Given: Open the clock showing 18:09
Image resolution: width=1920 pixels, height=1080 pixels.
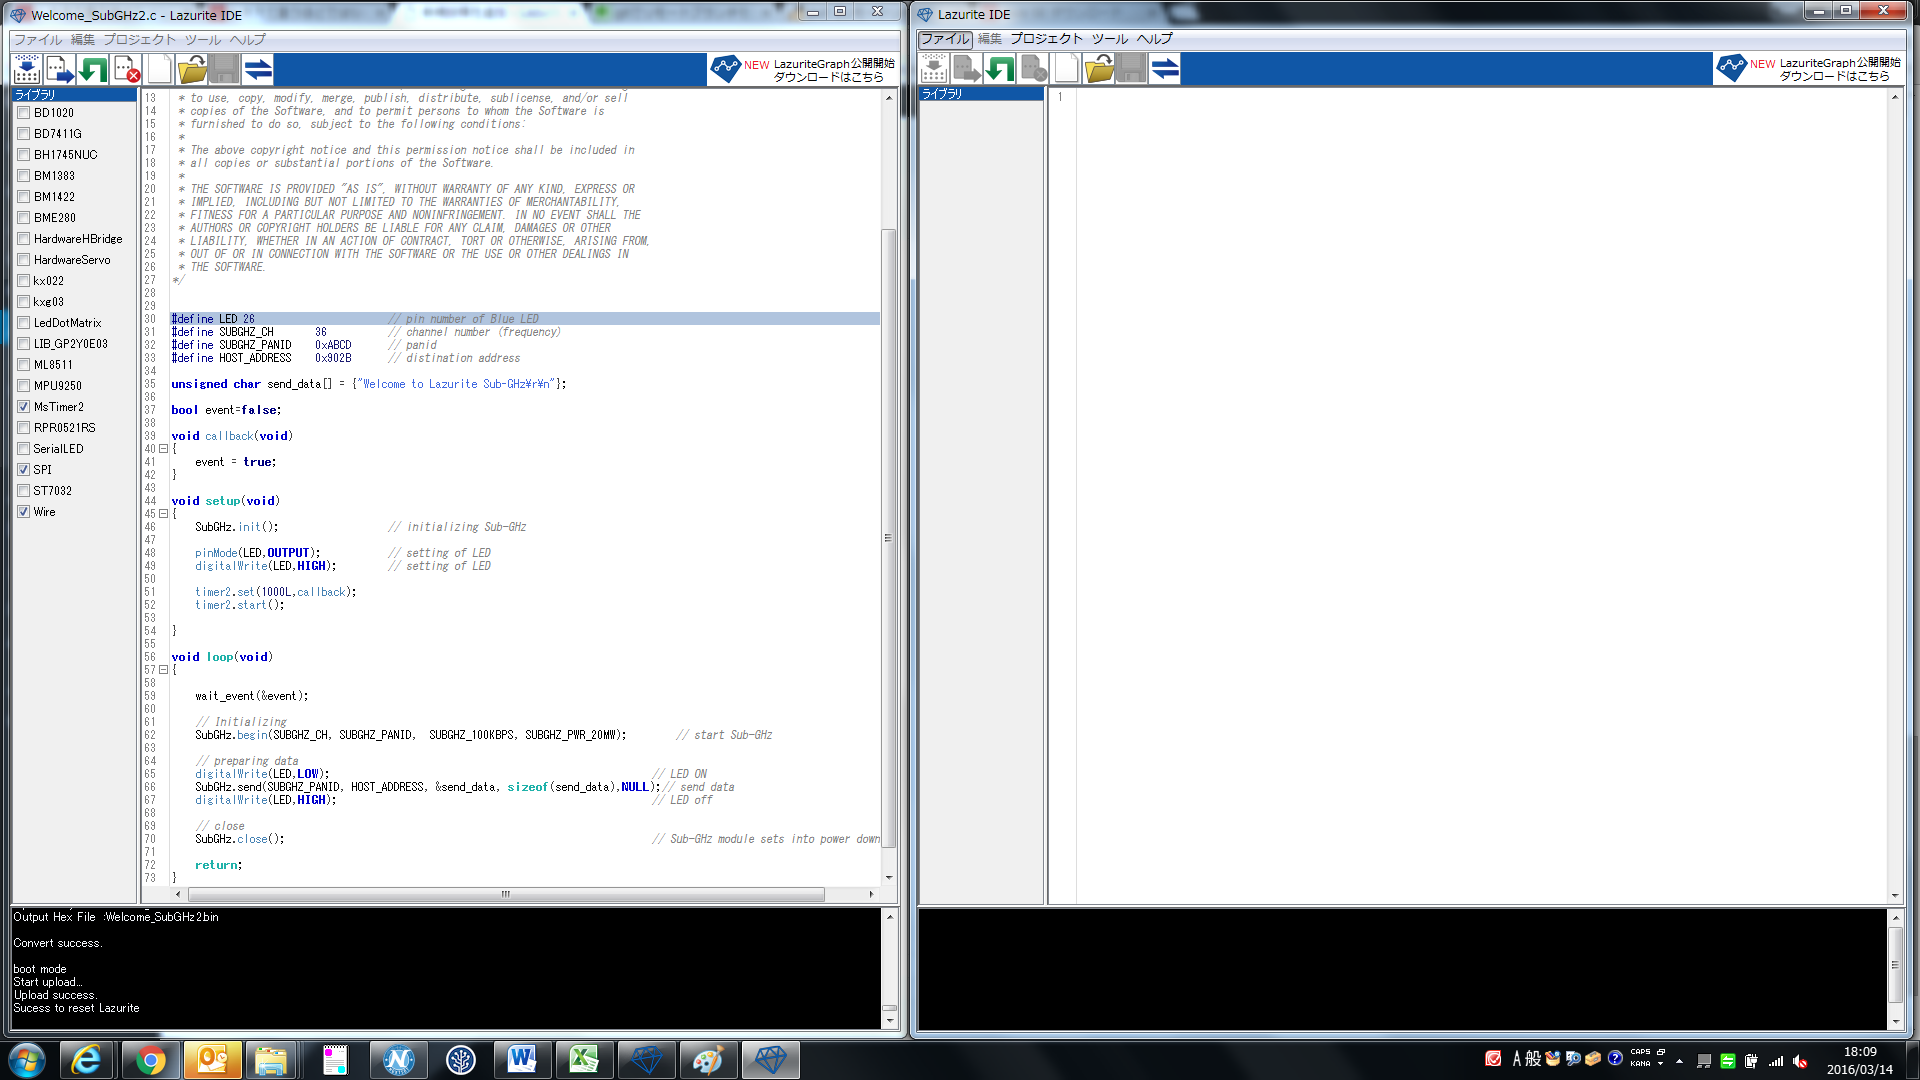Looking at the screenshot, I should point(1860,1060).
